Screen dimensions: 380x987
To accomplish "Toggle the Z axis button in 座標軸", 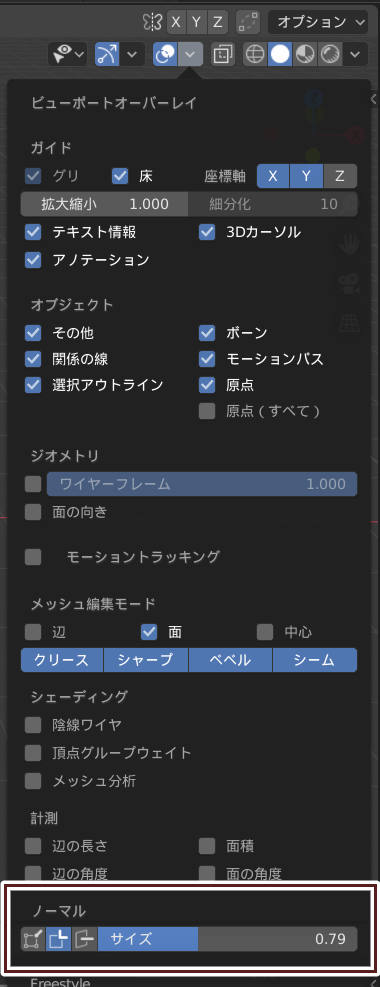I will coord(340,176).
